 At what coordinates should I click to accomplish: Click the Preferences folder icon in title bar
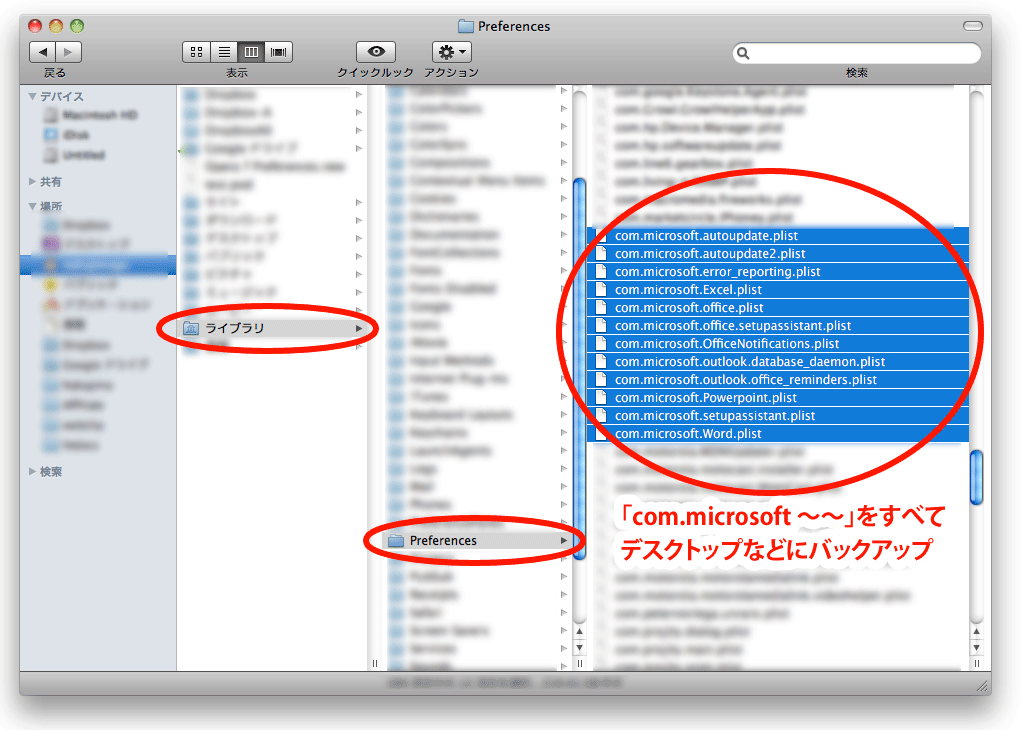pos(466,26)
